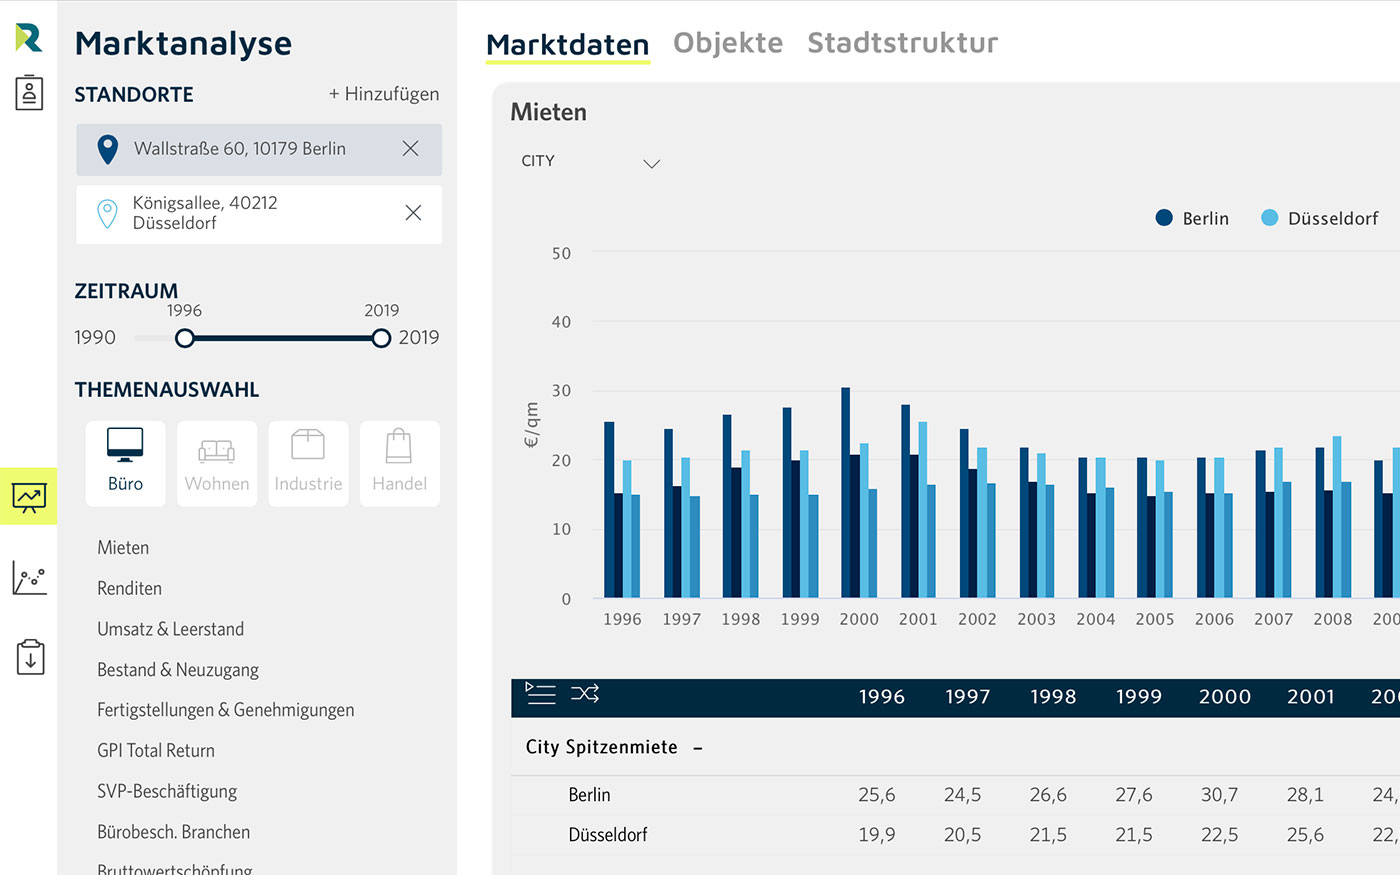Remove the Königsallee, 40212 Düsseldorf location
Image resolution: width=1400 pixels, height=875 pixels.
pos(413,212)
